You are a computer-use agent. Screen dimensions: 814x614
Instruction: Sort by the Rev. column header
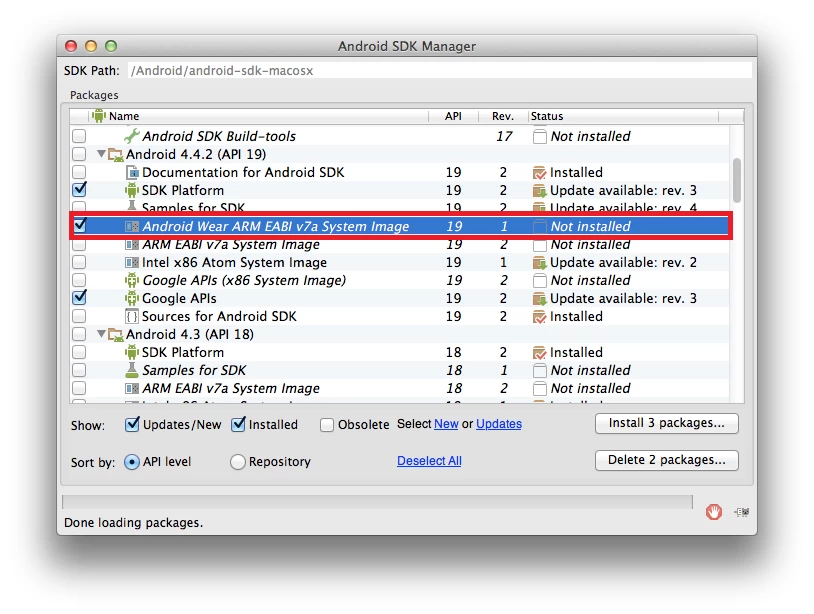click(503, 116)
